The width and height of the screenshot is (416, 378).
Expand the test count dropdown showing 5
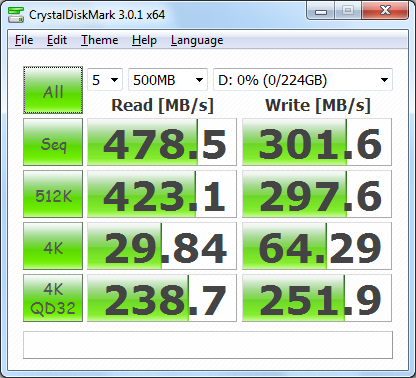(105, 80)
